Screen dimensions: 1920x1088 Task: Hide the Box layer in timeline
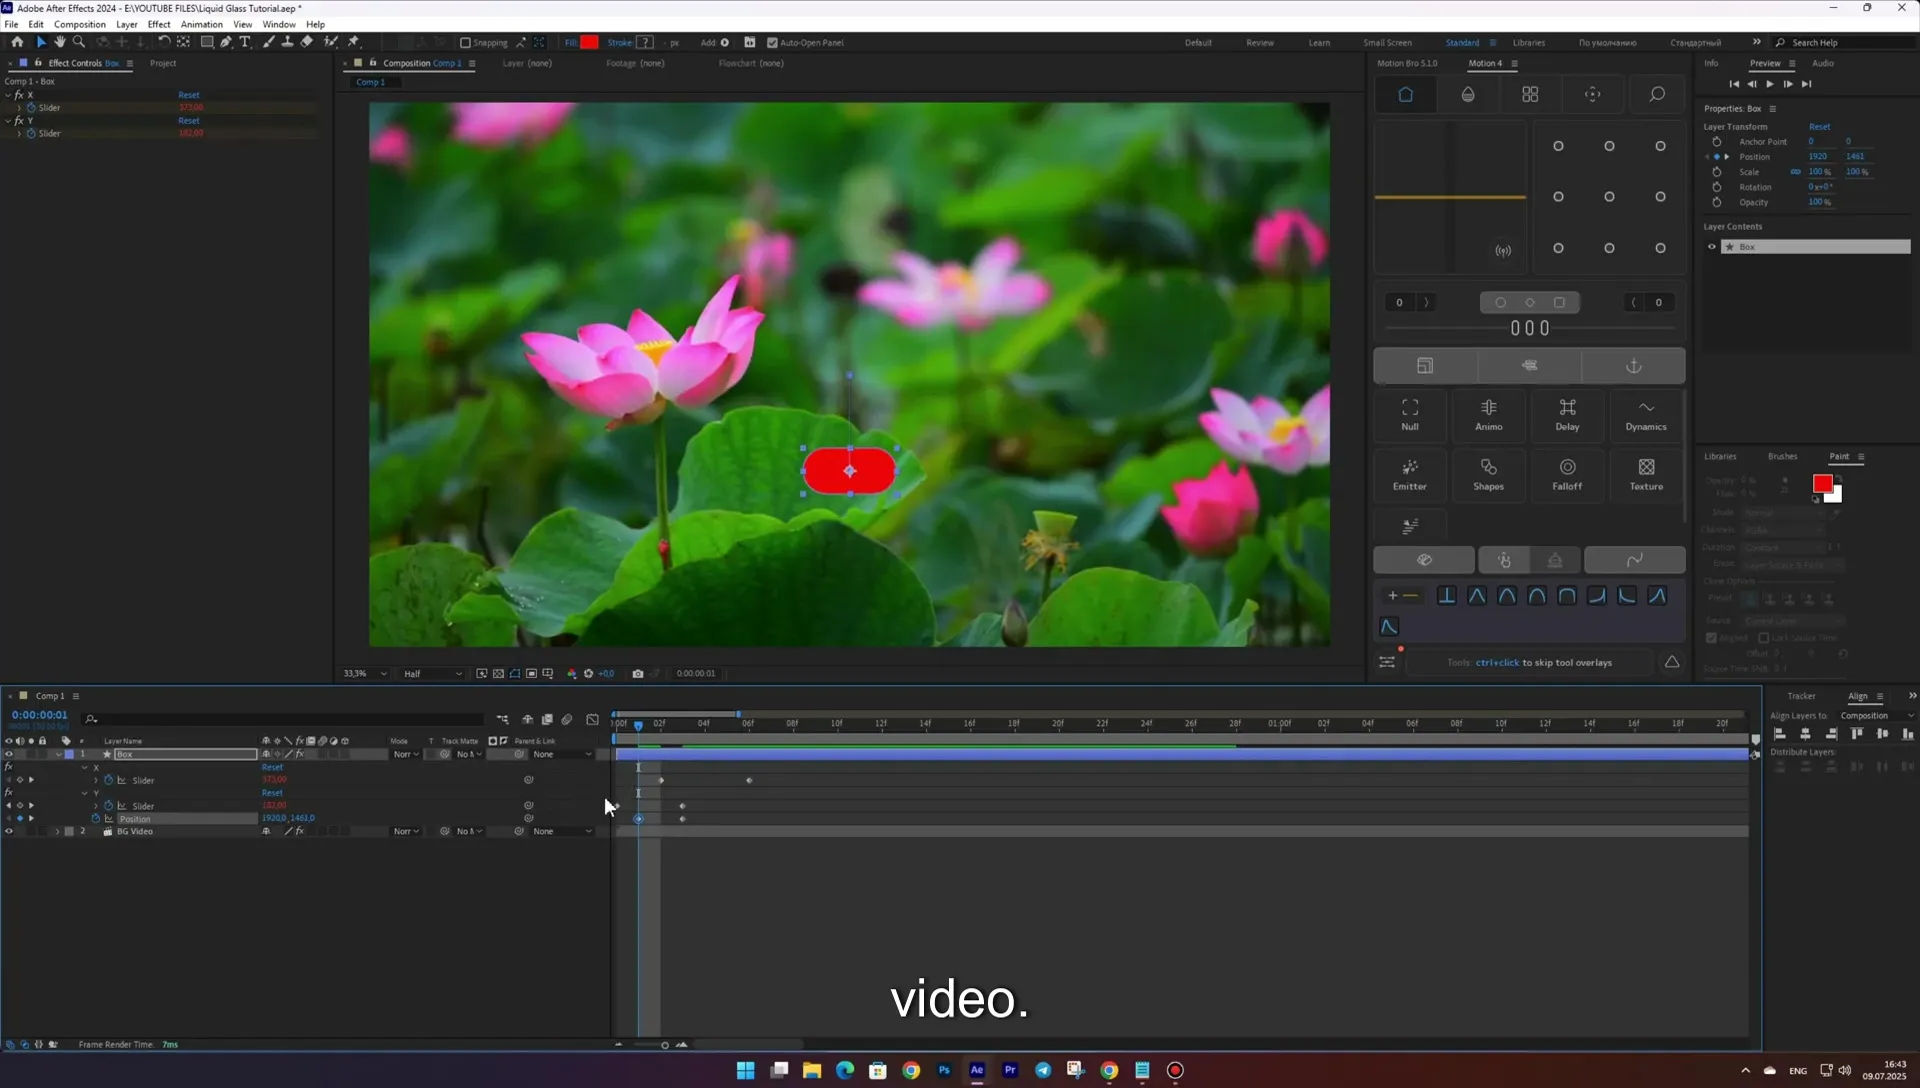9,755
